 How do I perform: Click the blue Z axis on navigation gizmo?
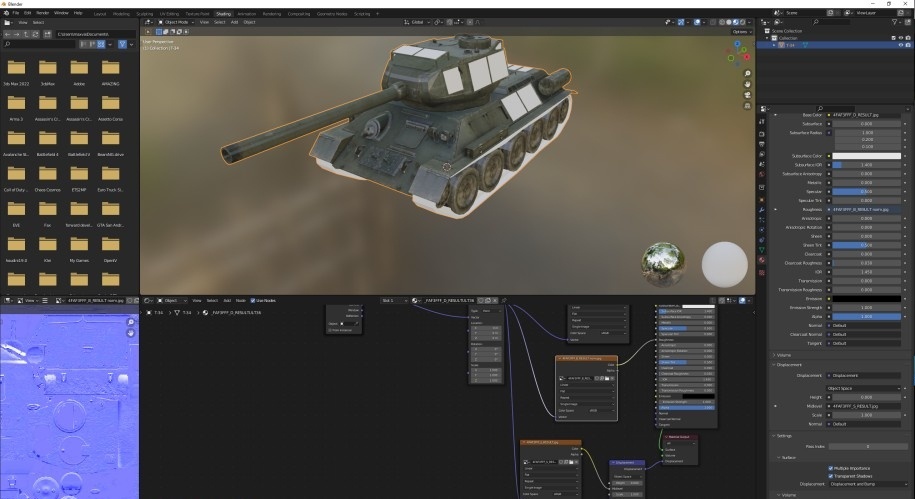pyautogui.click(x=738, y=44)
